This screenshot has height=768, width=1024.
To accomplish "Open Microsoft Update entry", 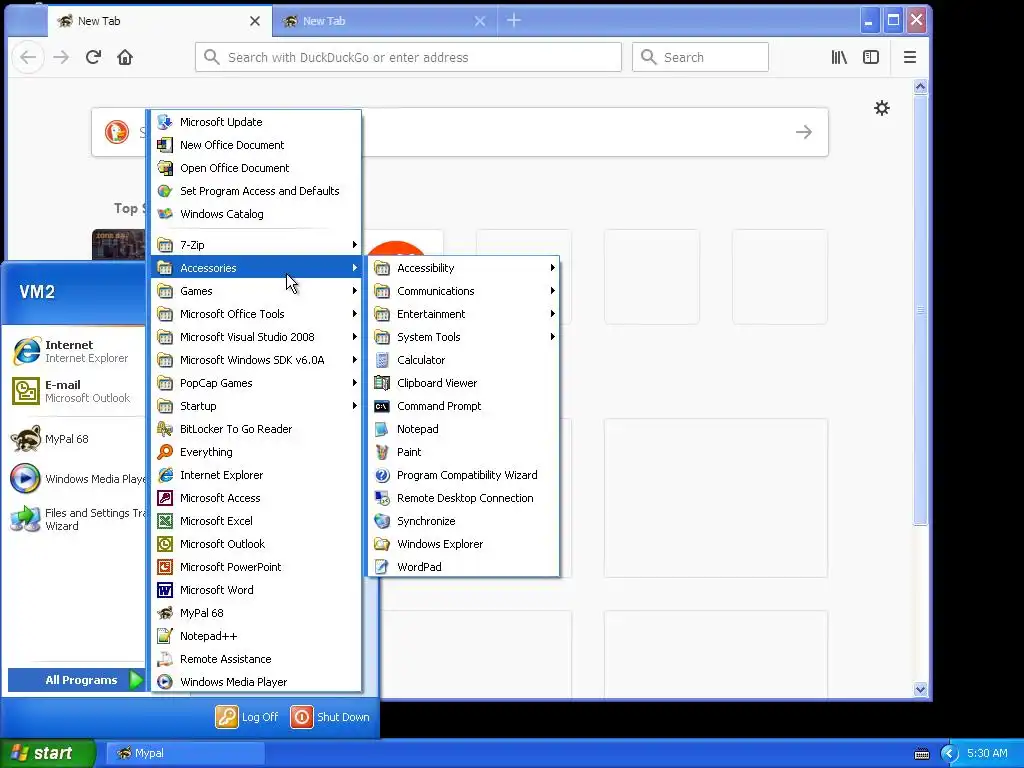I will tap(256, 122).
